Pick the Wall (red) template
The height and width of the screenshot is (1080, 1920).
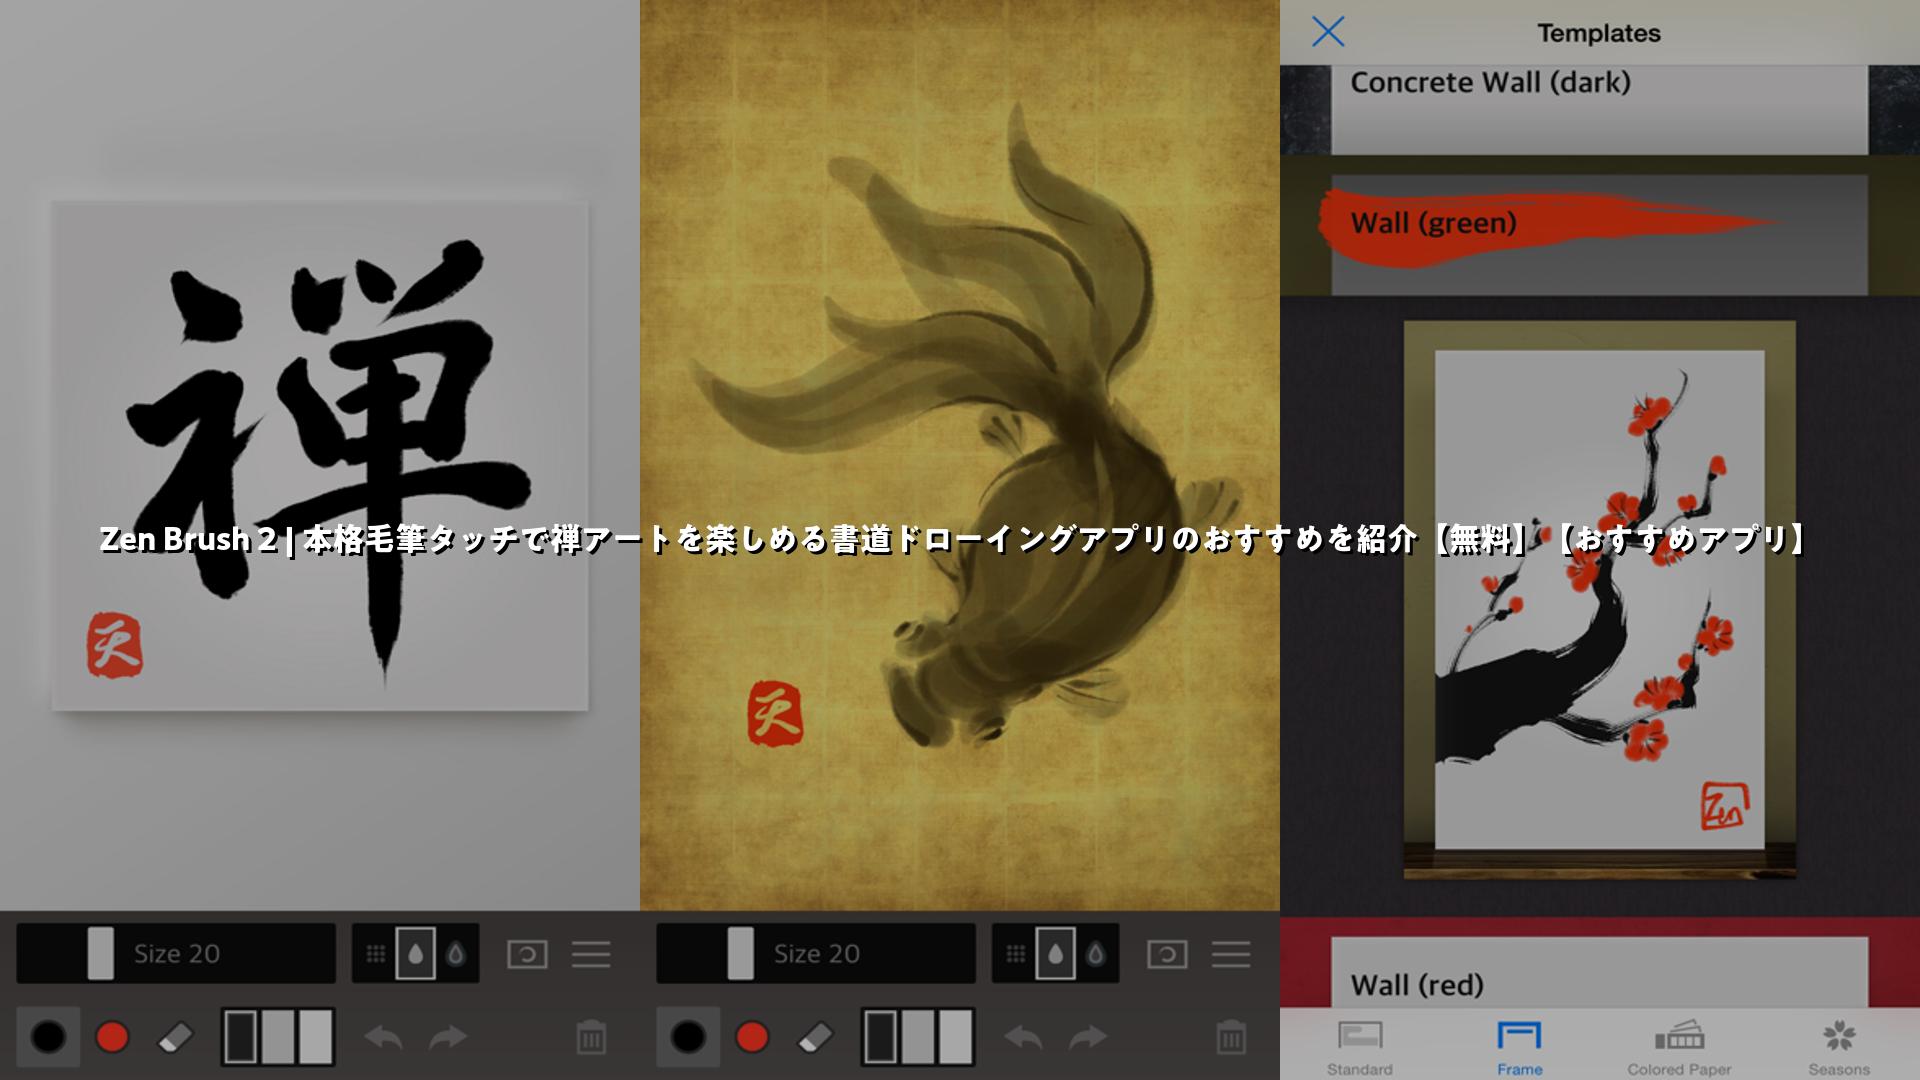pos(1599,972)
